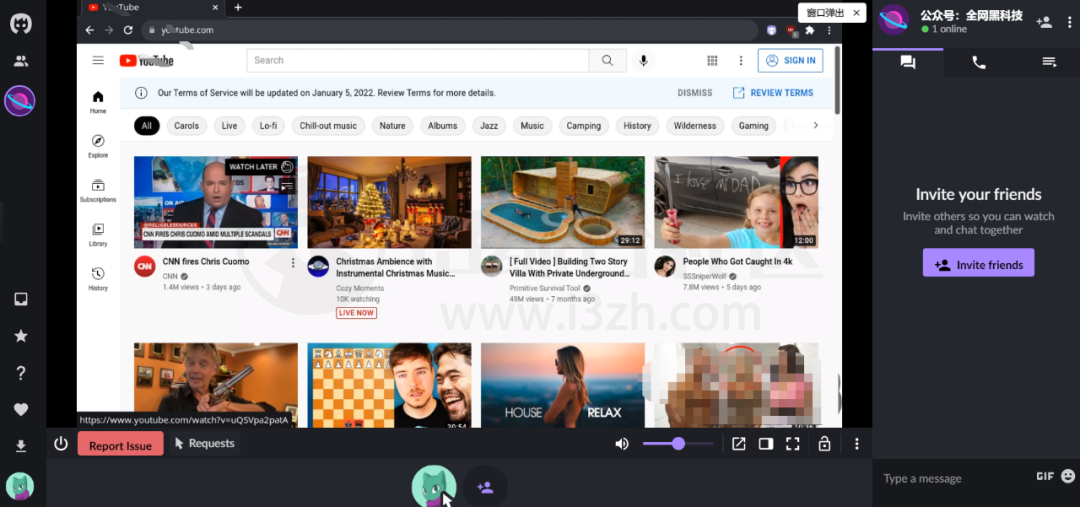Click the REVIEW TERMS link
This screenshot has width=1080, height=507.
pyautogui.click(x=773, y=93)
